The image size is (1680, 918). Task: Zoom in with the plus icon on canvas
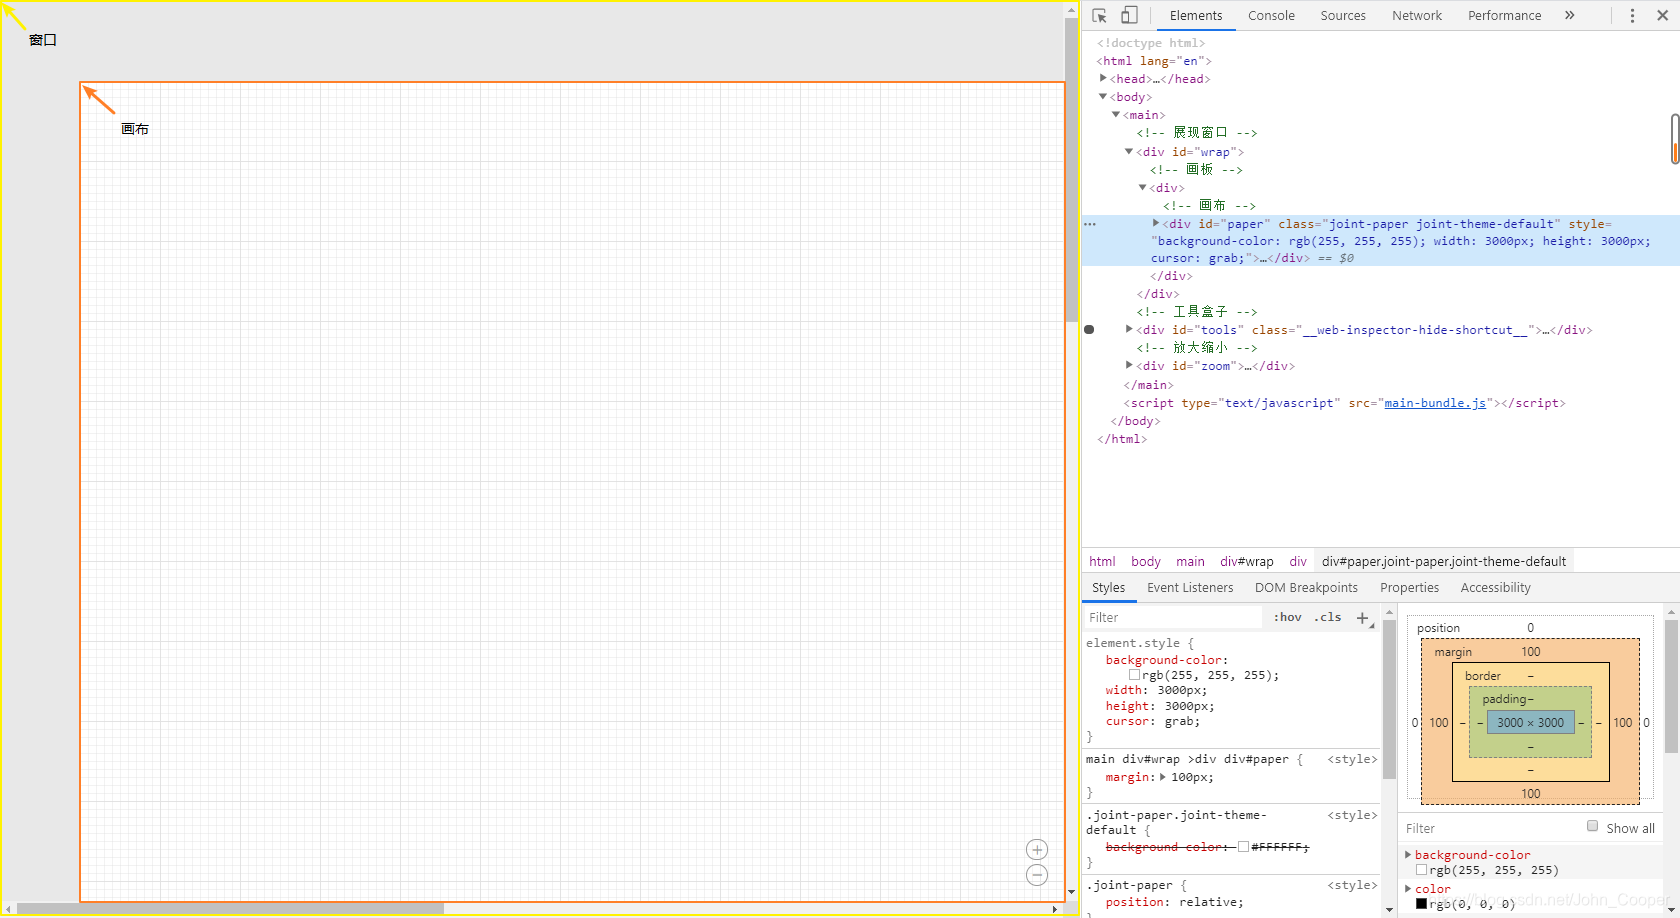1037,849
